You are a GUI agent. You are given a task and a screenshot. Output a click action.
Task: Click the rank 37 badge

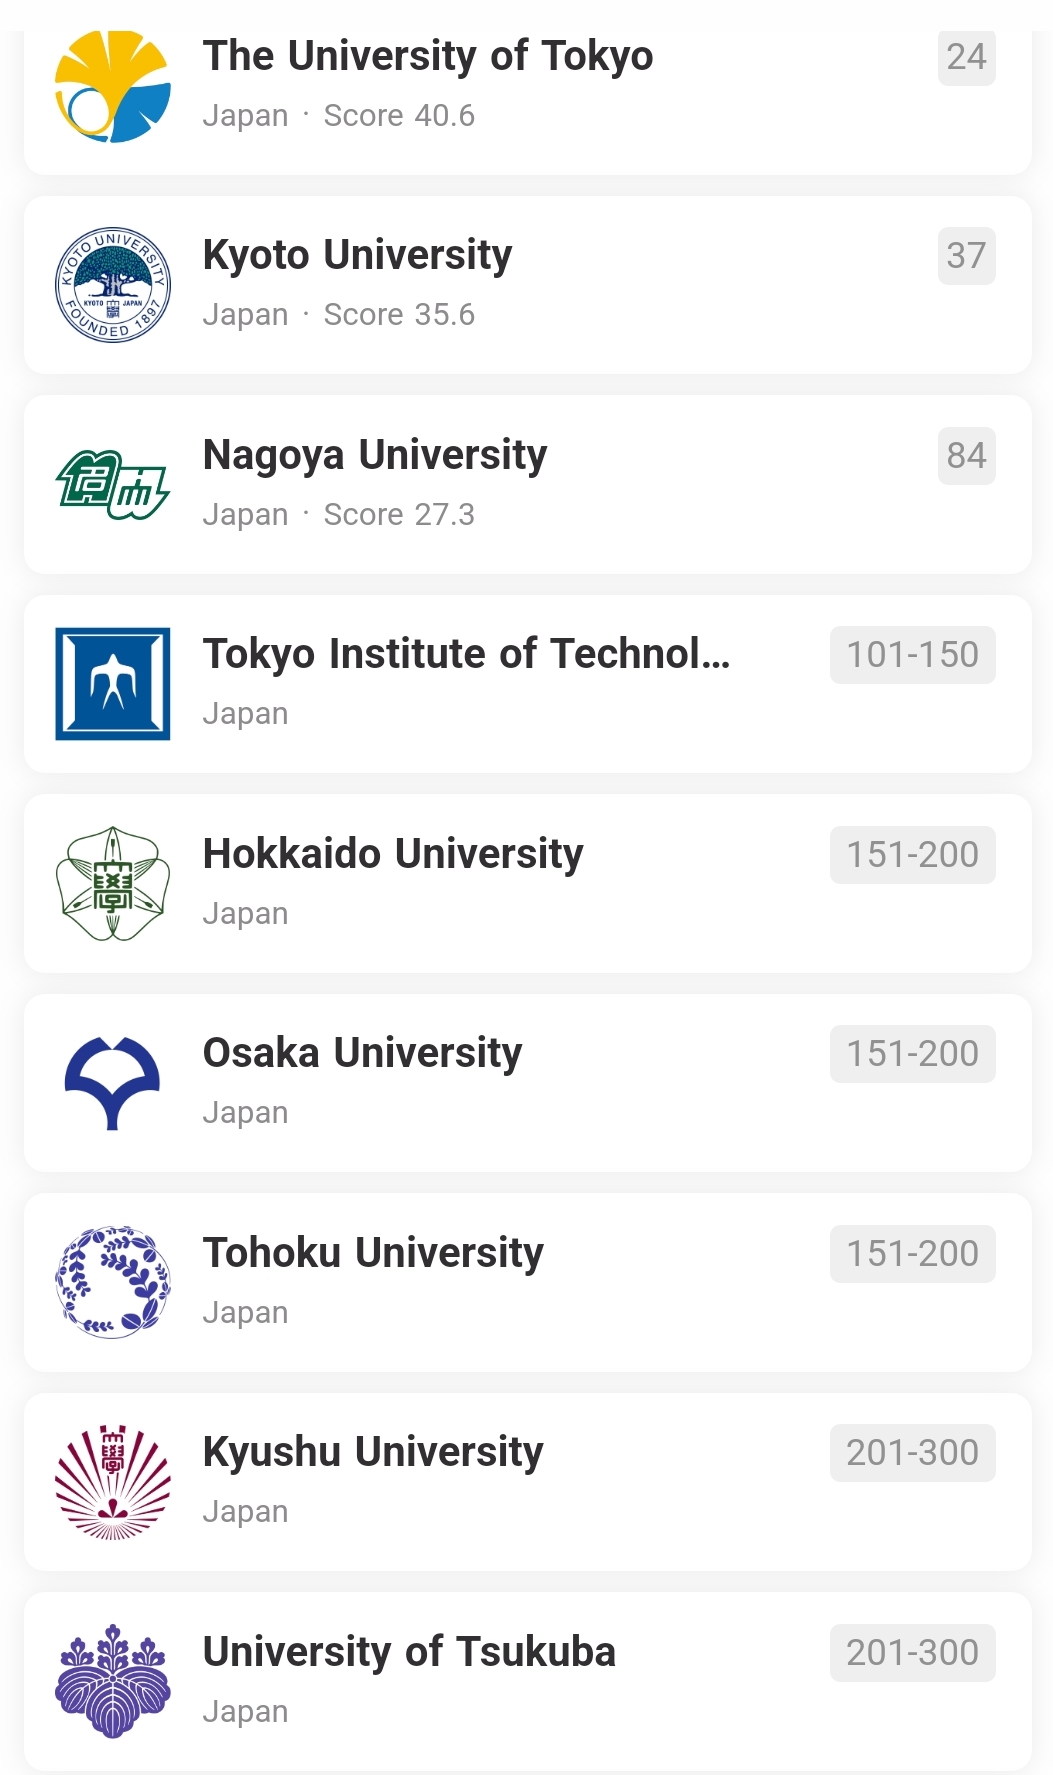point(966,256)
